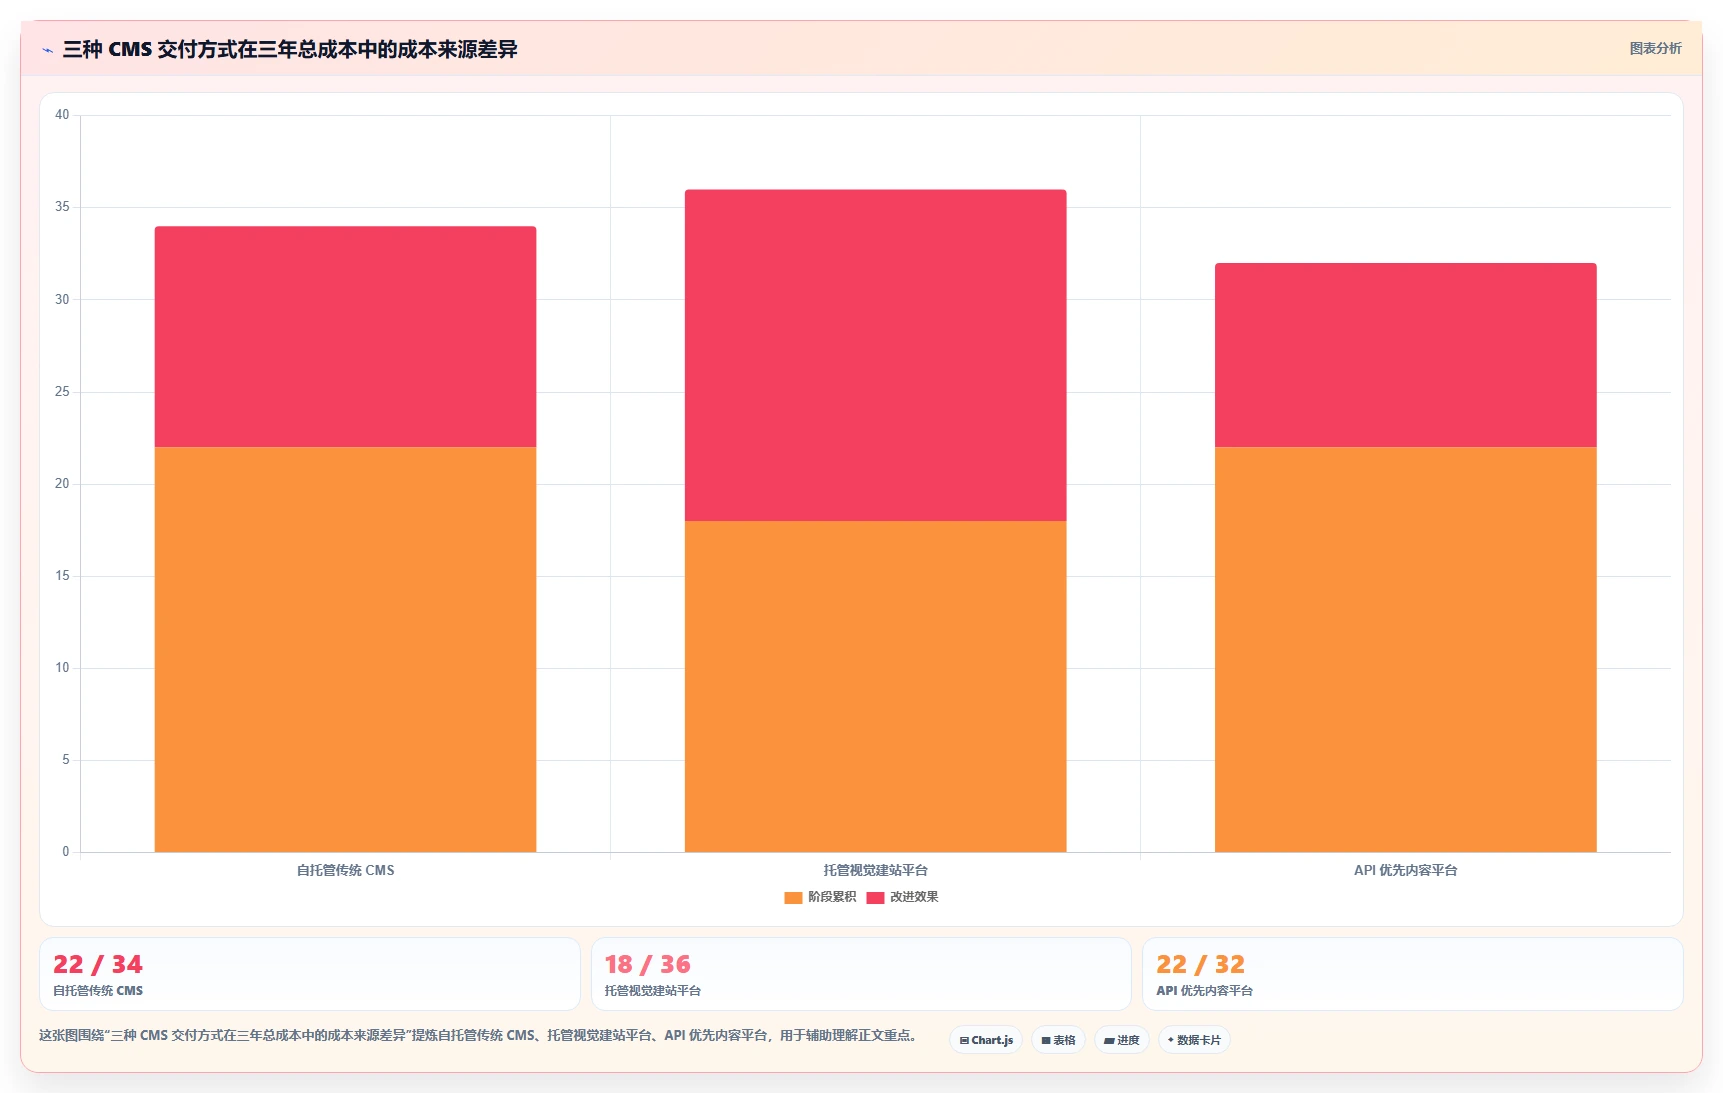Select the red bar segment for 托管视觉建站平台
Viewport: 1723px width, 1093px height.
pyautogui.click(x=875, y=355)
